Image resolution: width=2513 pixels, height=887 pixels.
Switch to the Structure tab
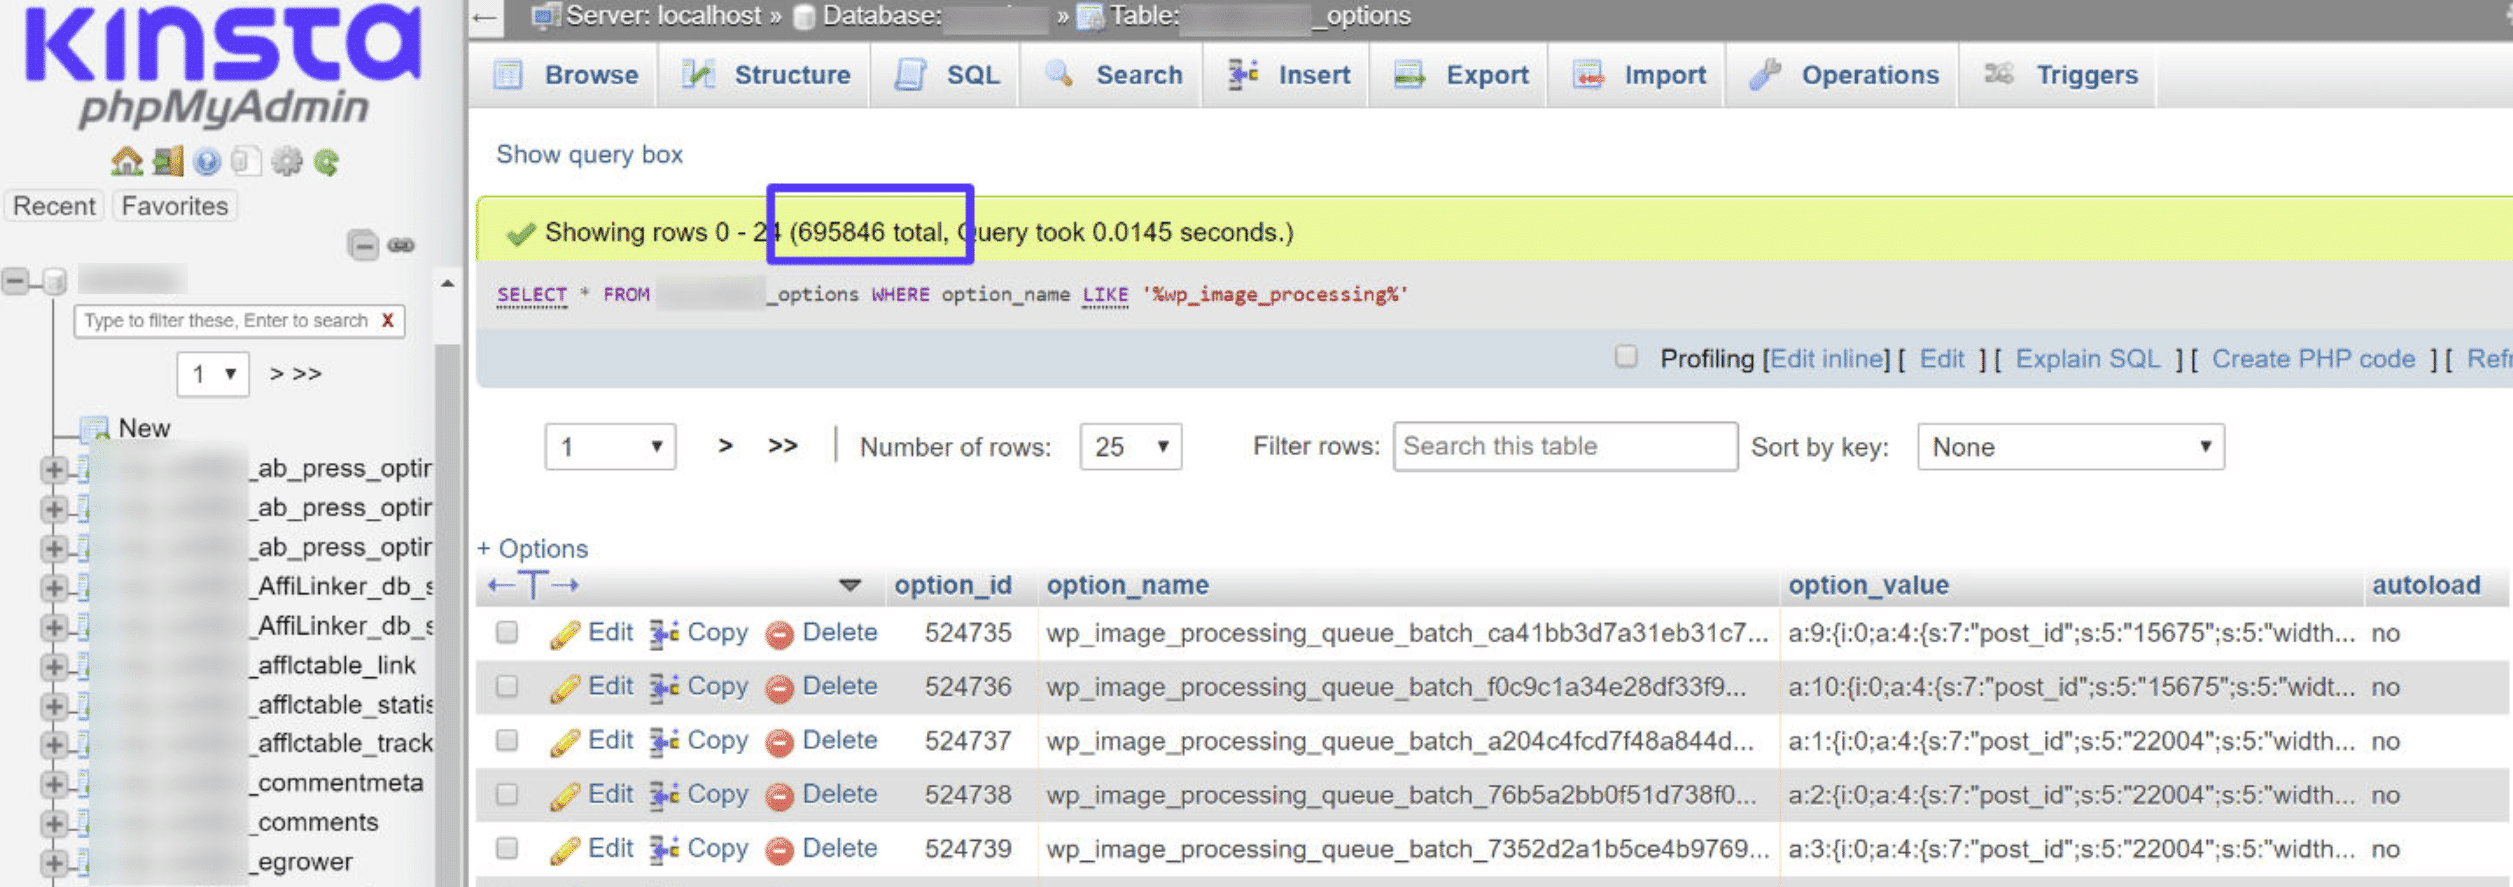tap(767, 75)
